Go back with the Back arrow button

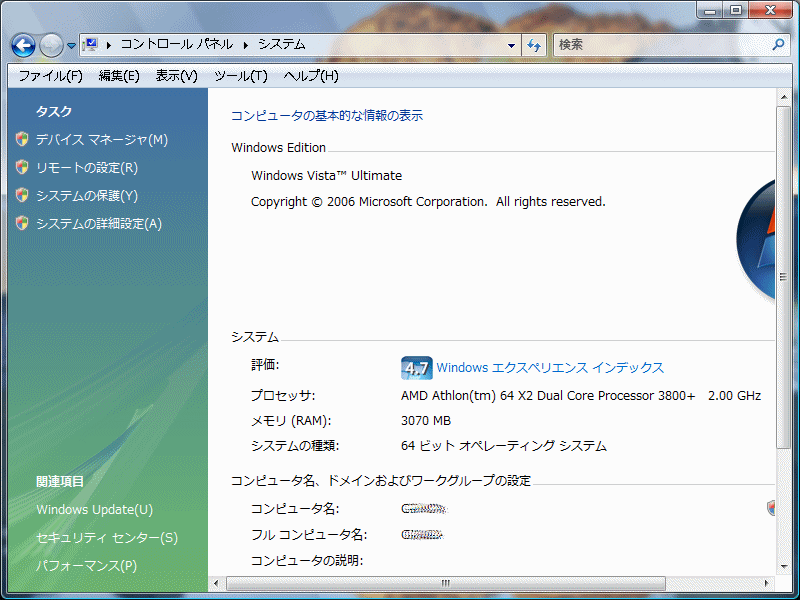click(x=23, y=45)
